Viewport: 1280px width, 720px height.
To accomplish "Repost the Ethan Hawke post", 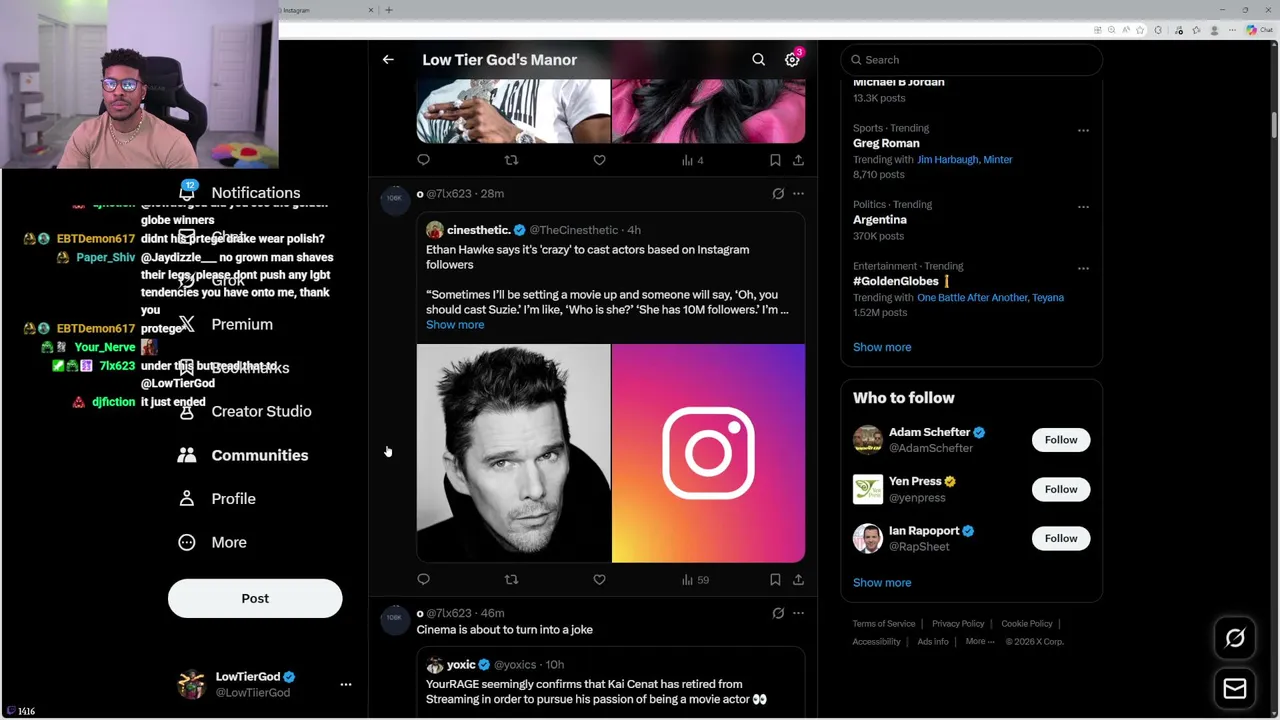I will point(511,579).
